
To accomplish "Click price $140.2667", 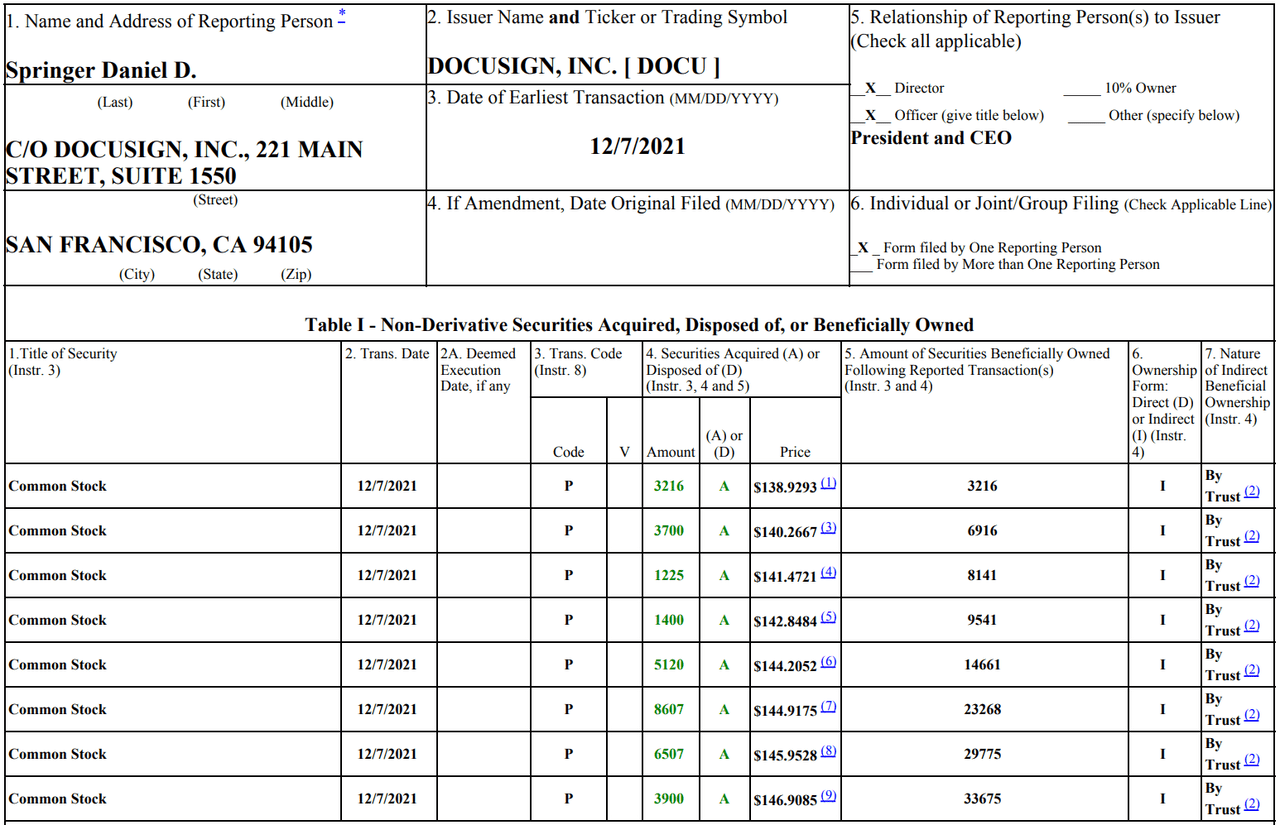I will (785, 532).
